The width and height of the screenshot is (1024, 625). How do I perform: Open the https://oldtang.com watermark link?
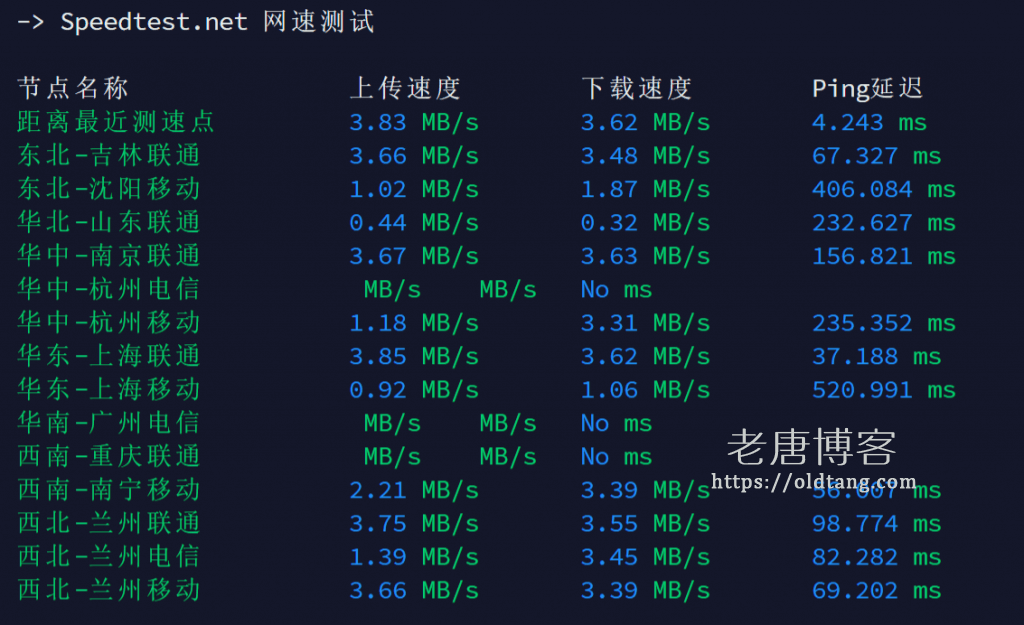(x=813, y=482)
